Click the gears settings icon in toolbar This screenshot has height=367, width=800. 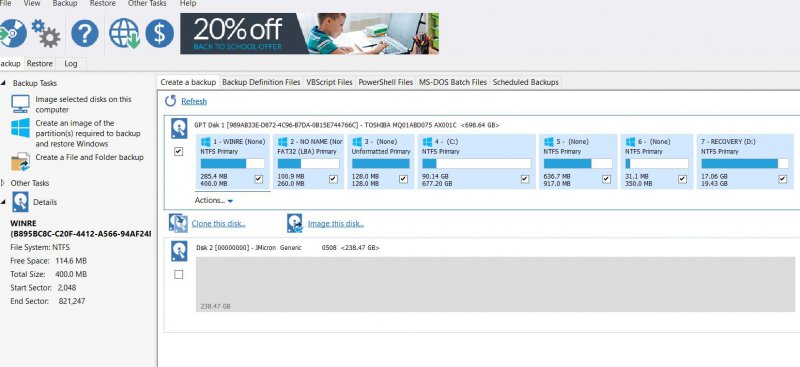pos(45,33)
